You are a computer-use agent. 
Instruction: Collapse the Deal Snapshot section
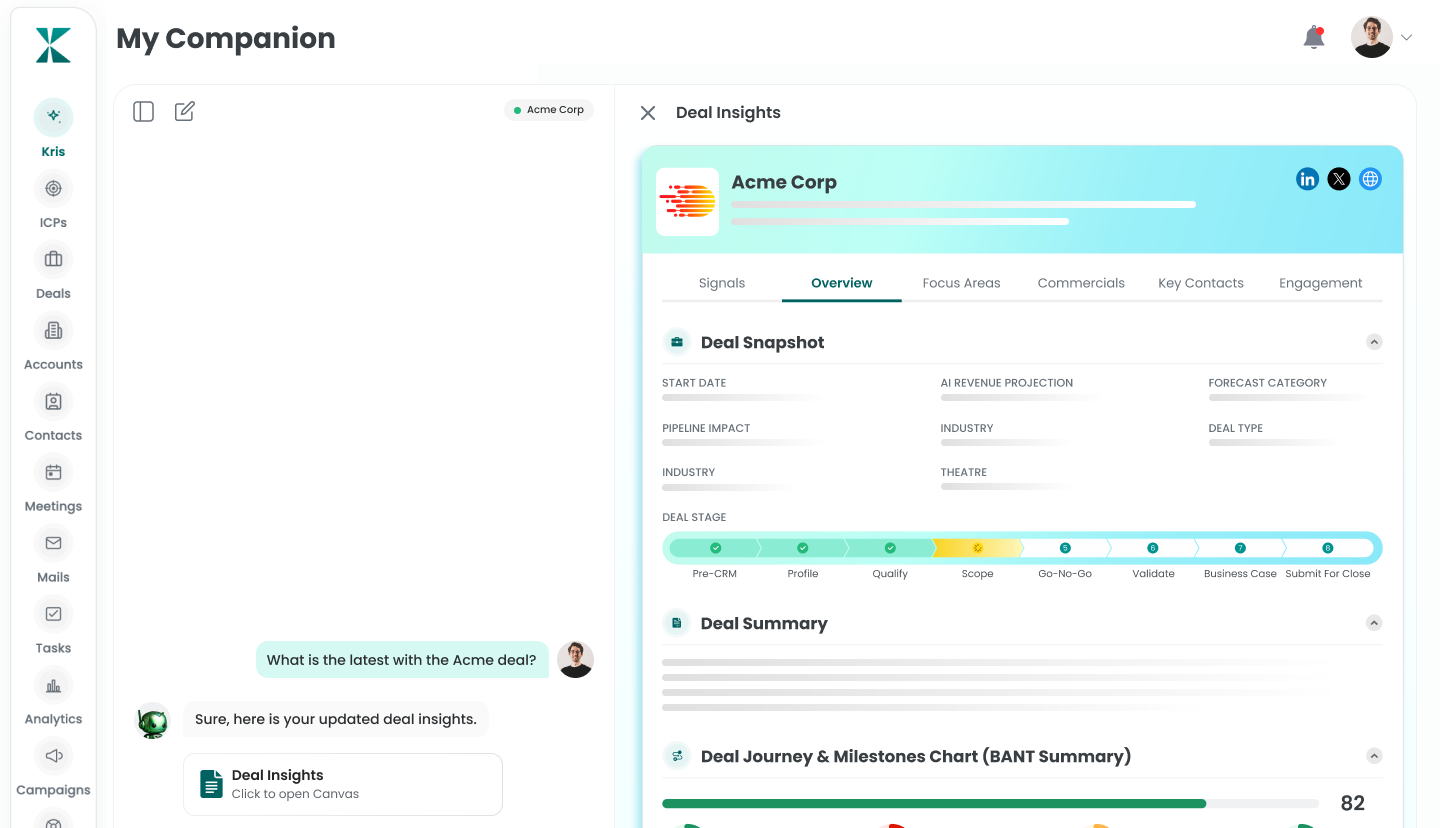click(x=1374, y=342)
